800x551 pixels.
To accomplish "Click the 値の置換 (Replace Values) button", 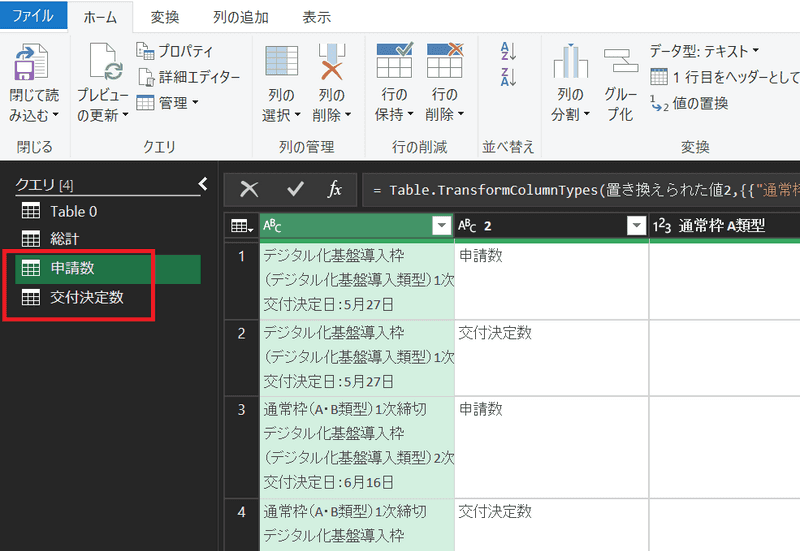I will [x=689, y=102].
